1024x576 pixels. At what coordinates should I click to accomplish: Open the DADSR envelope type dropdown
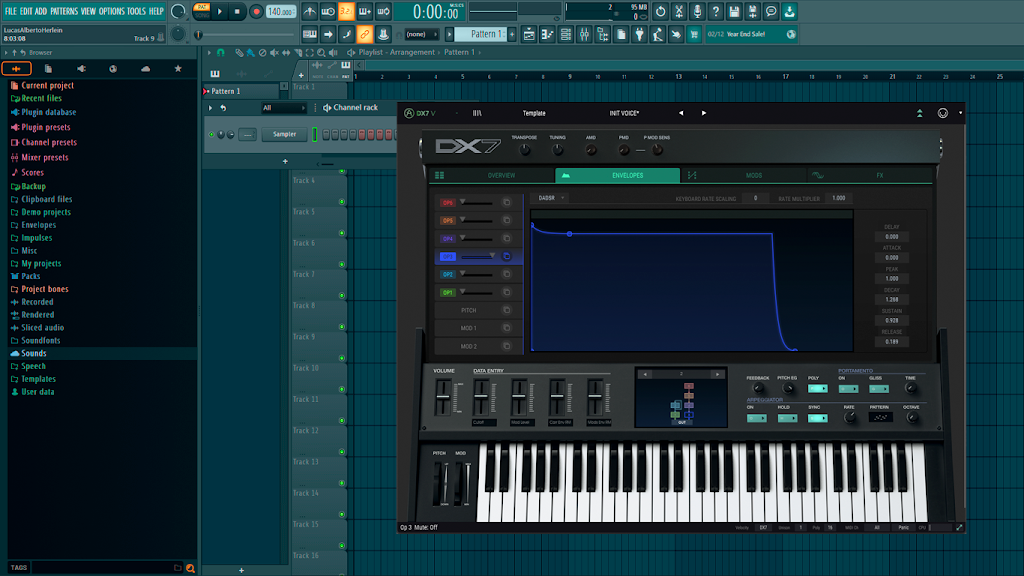(551, 198)
